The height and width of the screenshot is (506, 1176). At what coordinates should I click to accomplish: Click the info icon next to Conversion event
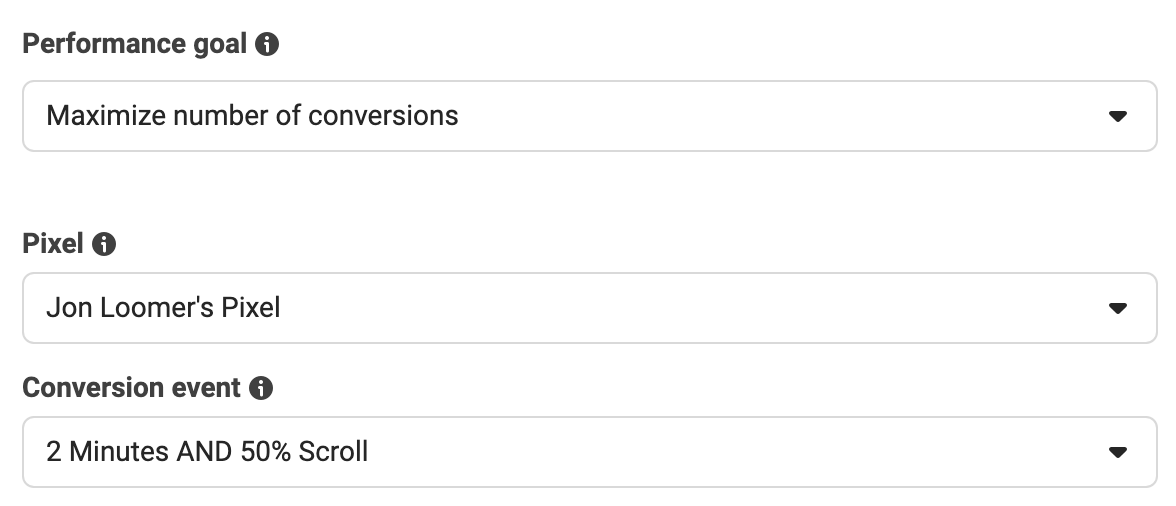pyautogui.click(x=261, y=388)
